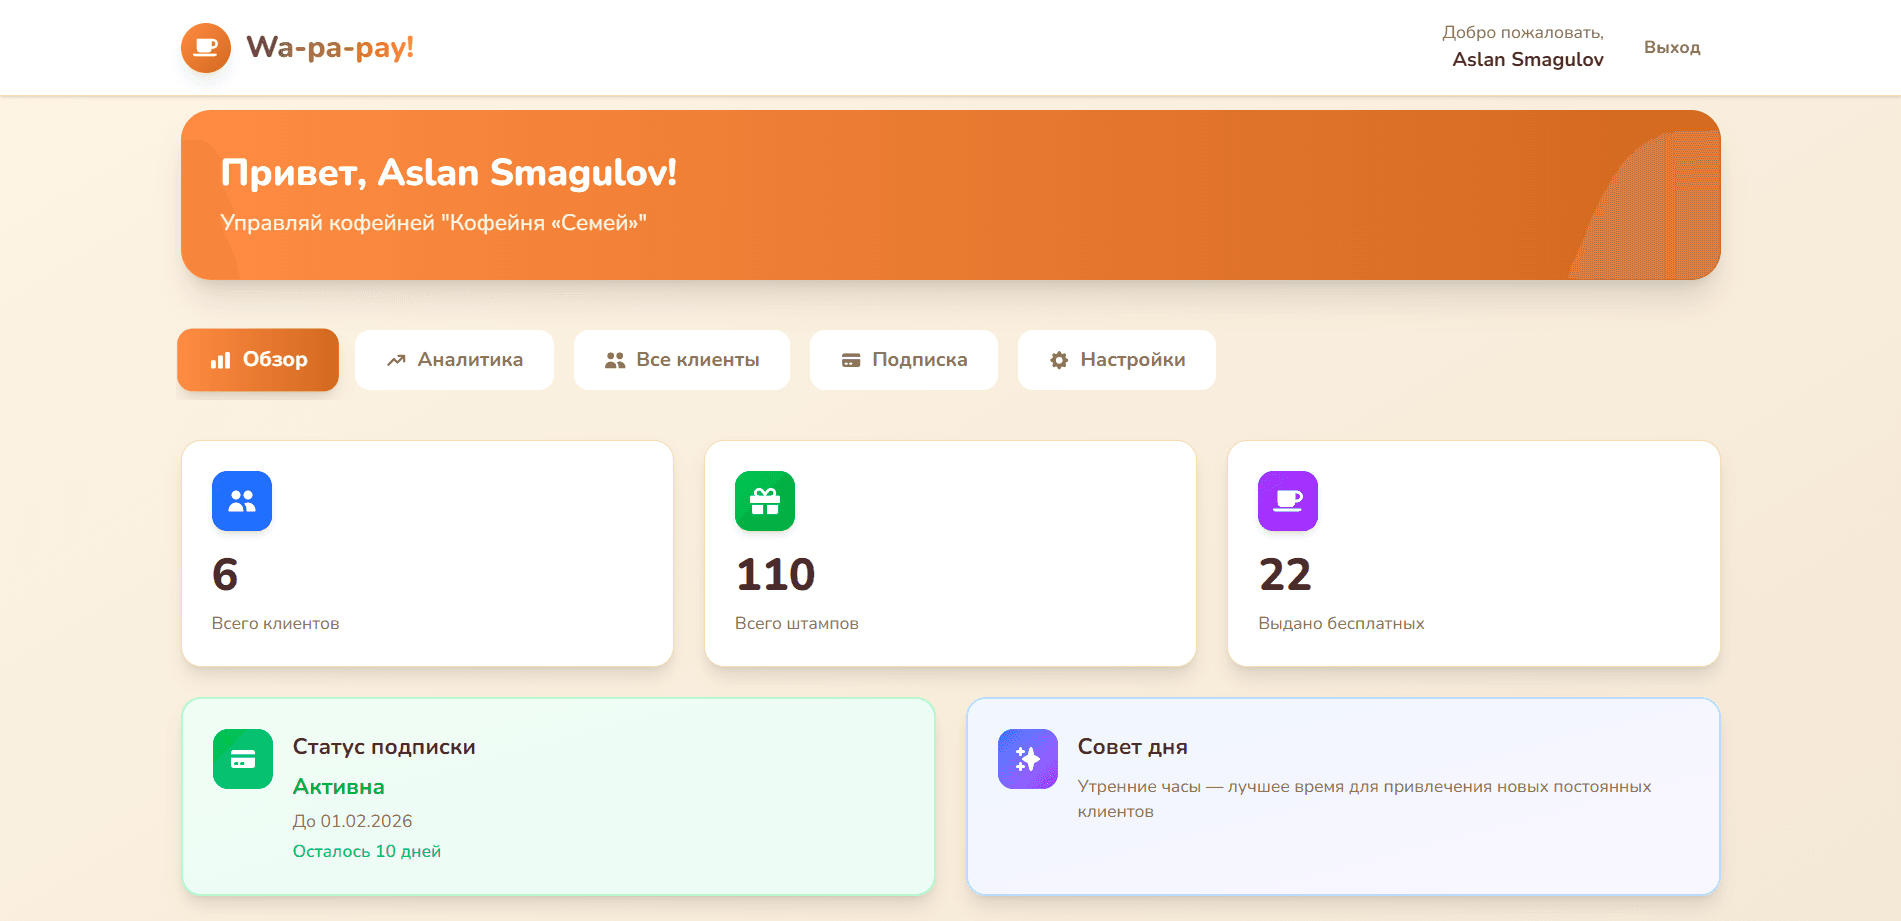
Task: Click the green gift stamps icon
Action: 765,501
